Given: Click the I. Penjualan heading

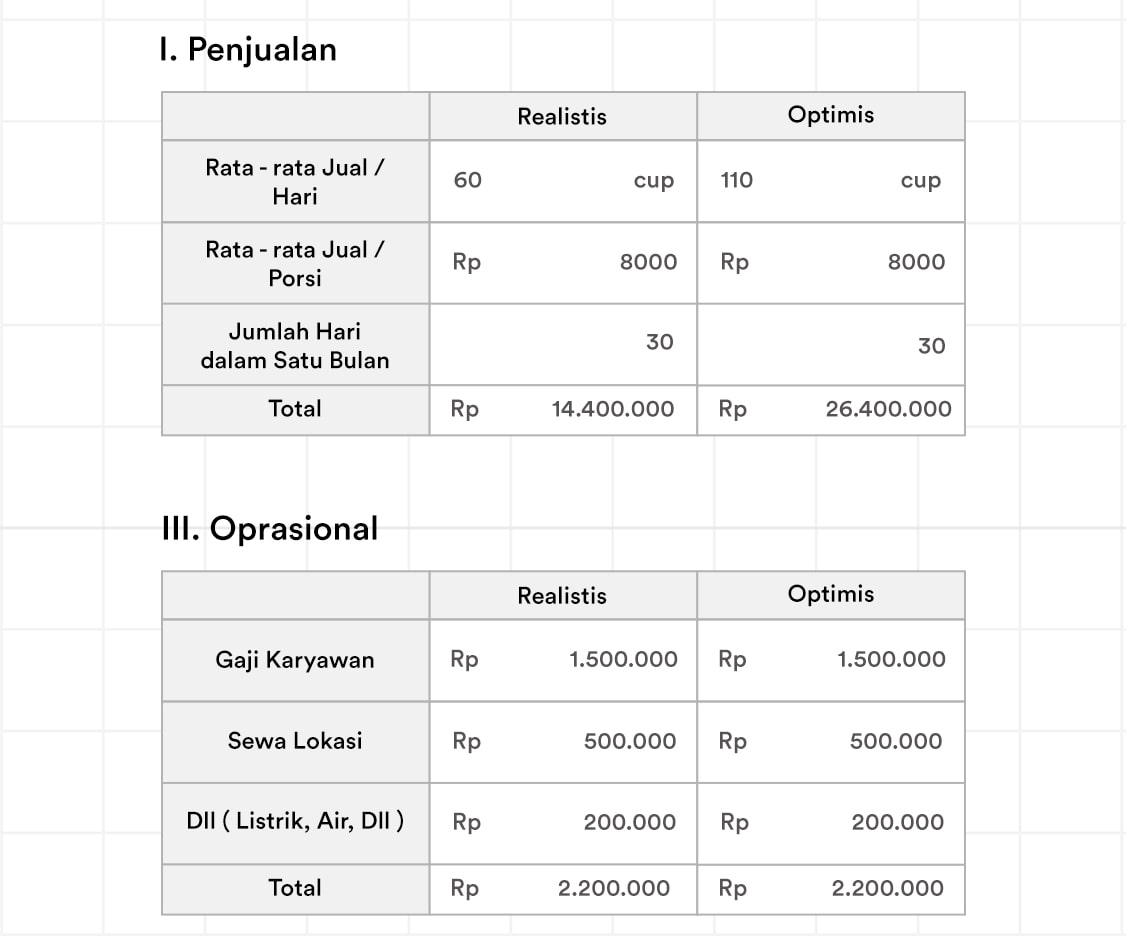Looking at the screenshot, I should (247, 49).
